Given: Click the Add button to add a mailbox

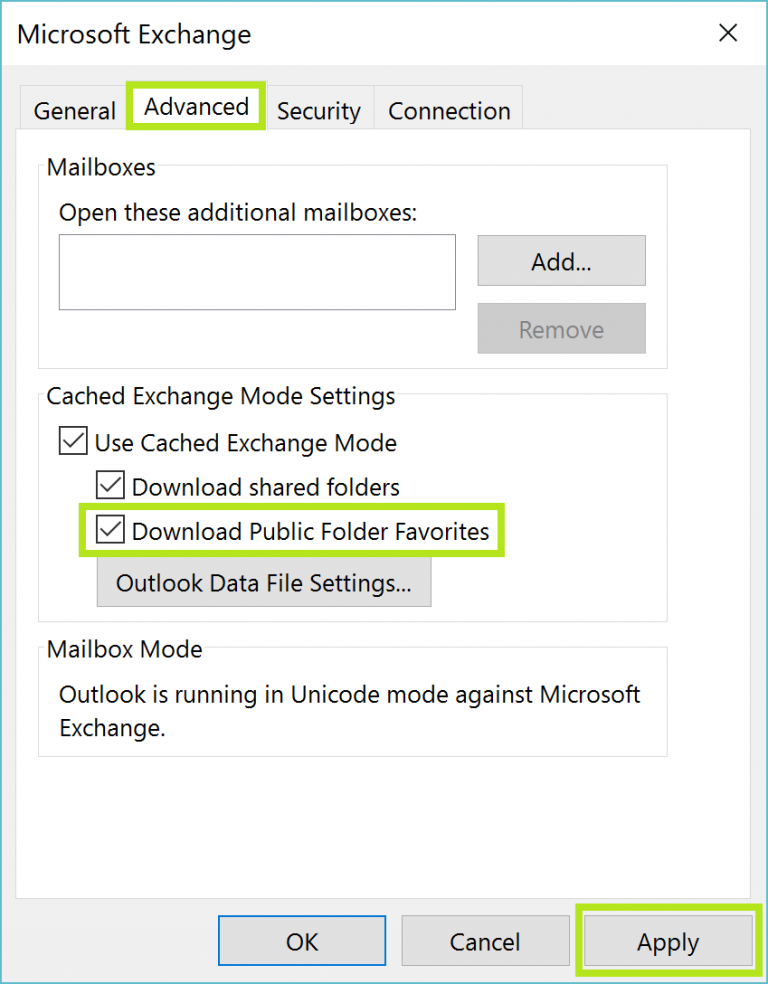Looking at the screenshot, I should point(561,260).
